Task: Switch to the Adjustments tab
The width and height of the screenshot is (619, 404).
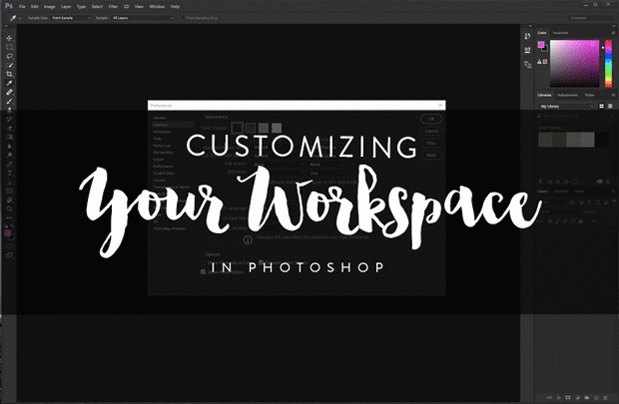Action: click(568, 95)
